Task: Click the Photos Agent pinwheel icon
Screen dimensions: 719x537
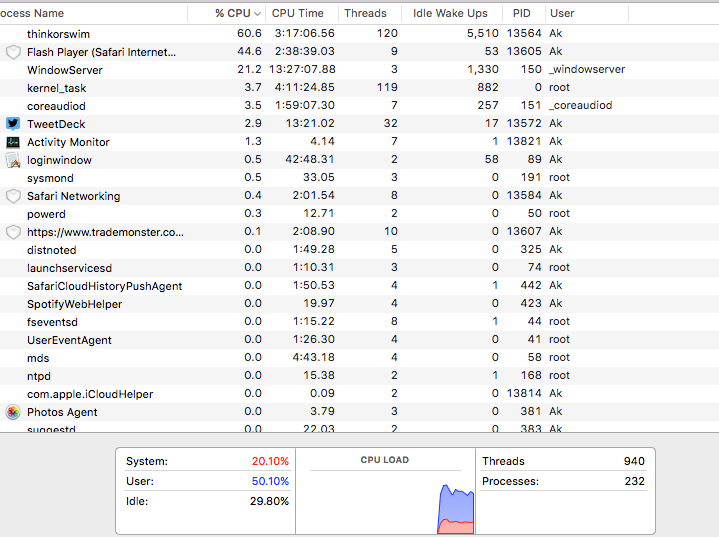Action: tap(13, 412)
